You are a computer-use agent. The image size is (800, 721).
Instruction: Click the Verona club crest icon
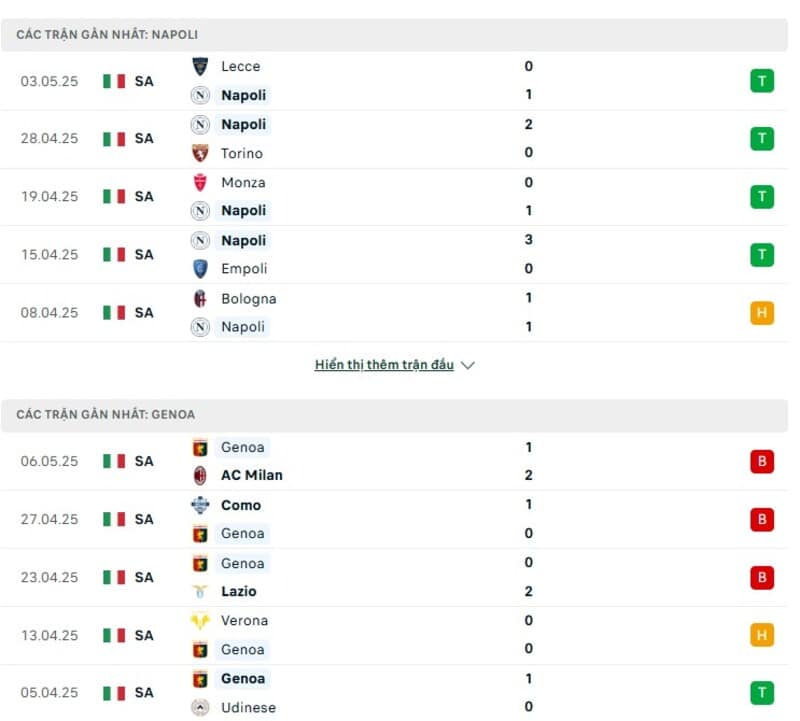point(200,620)
